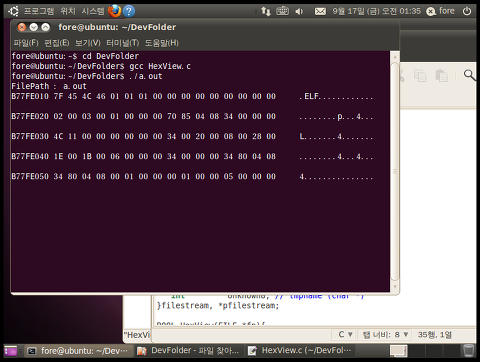Open the 프로그램 applications menu
This screenshot has width=480, height=362.
click(x=39, y=11)
